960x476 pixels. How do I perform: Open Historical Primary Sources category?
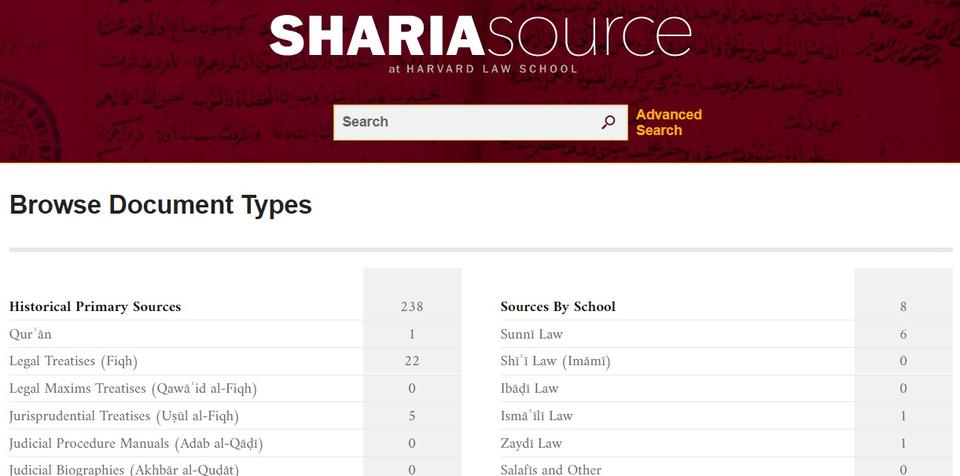[95, 306]
